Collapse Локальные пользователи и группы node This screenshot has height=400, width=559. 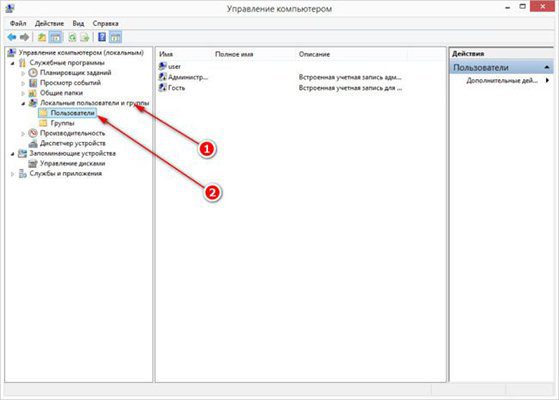coord(23,103)
